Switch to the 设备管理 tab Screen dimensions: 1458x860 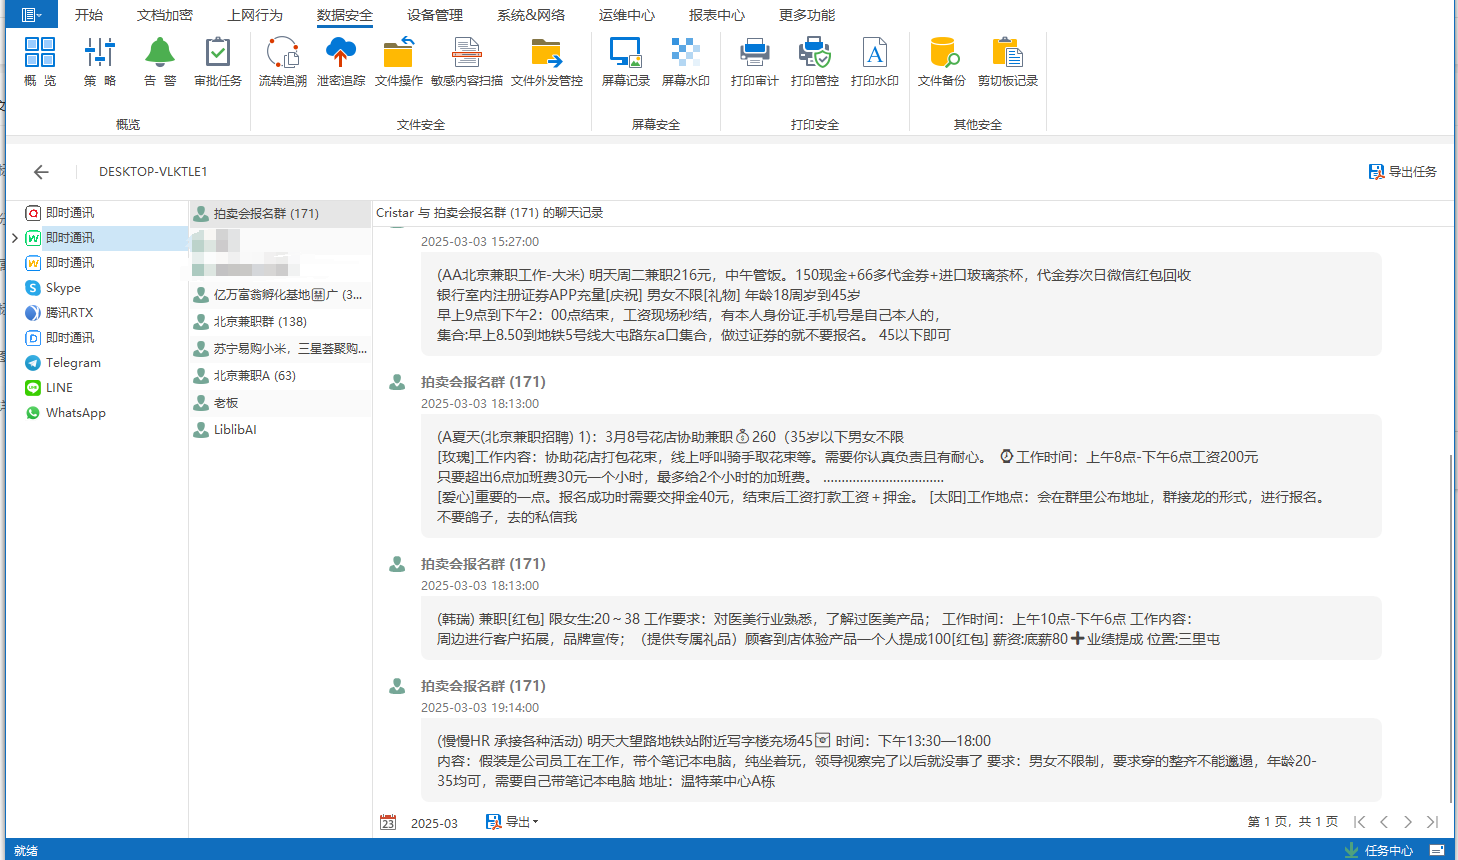[434, 15]
